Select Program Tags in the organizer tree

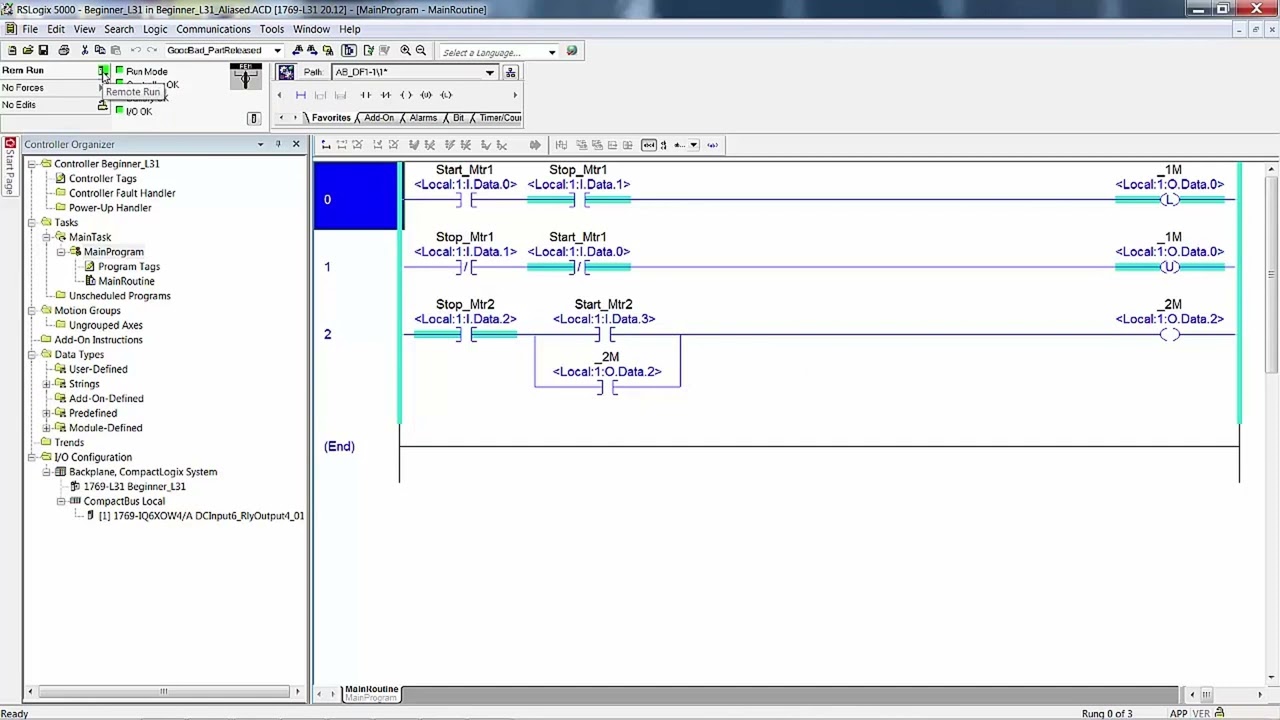tap(129, 267)
